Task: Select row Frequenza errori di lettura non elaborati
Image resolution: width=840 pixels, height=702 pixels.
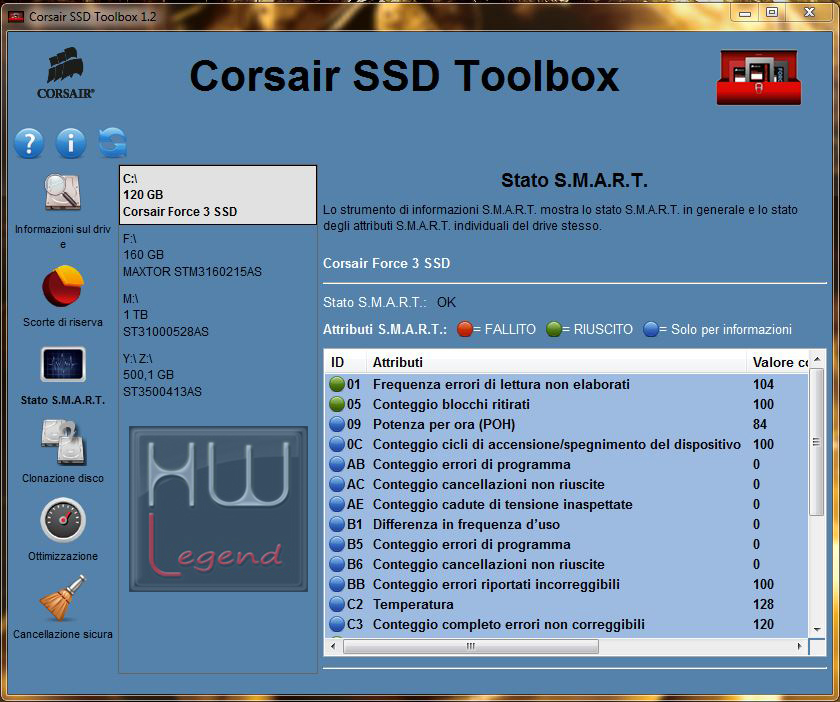Action: click(x=566, y=384)
